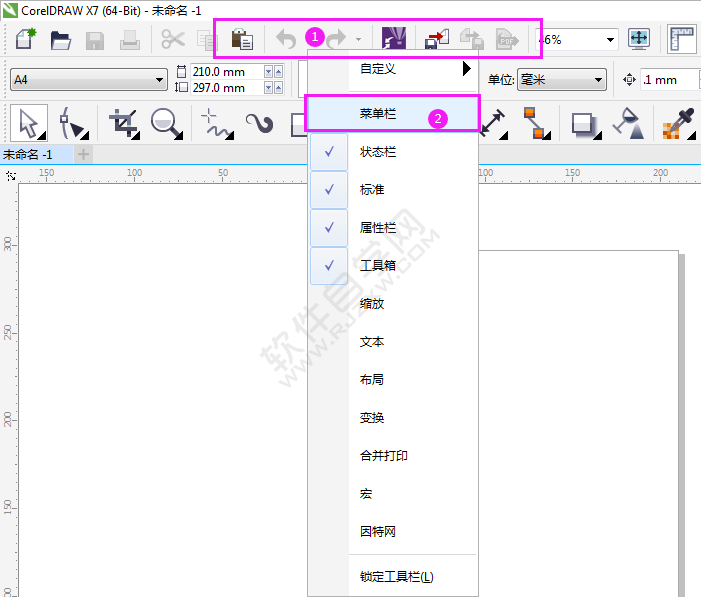Screen dimensions: 701x597
Task: Click the page width field 210.0 mm
Action: click(227, 72)
